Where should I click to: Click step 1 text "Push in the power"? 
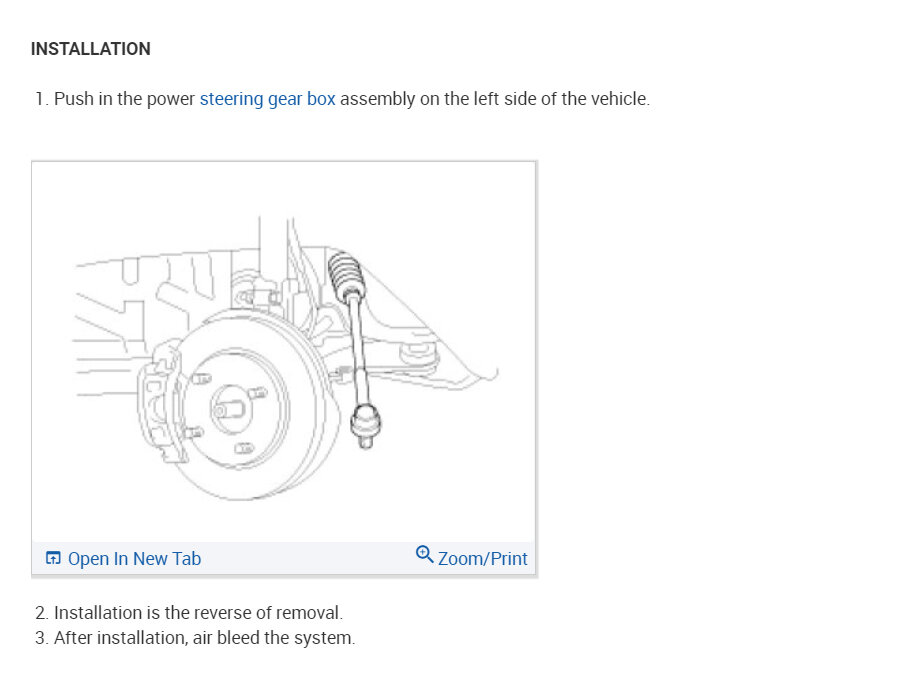[x=125, y=99]
